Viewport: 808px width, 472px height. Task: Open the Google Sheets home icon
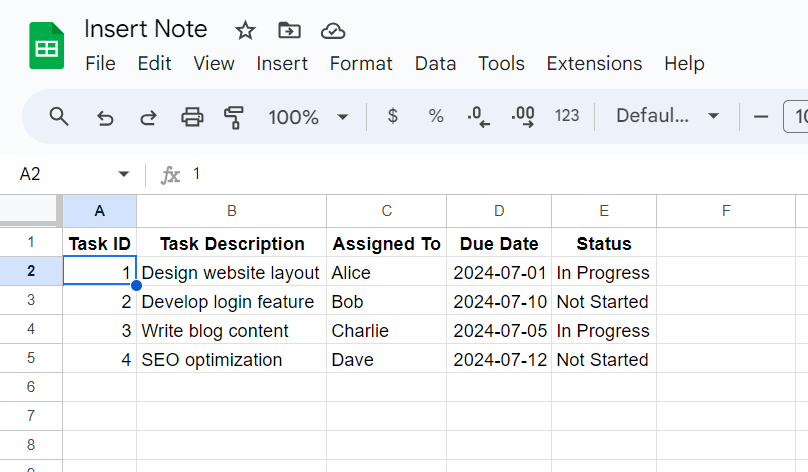pyautogui.click(x=46, y=46)
